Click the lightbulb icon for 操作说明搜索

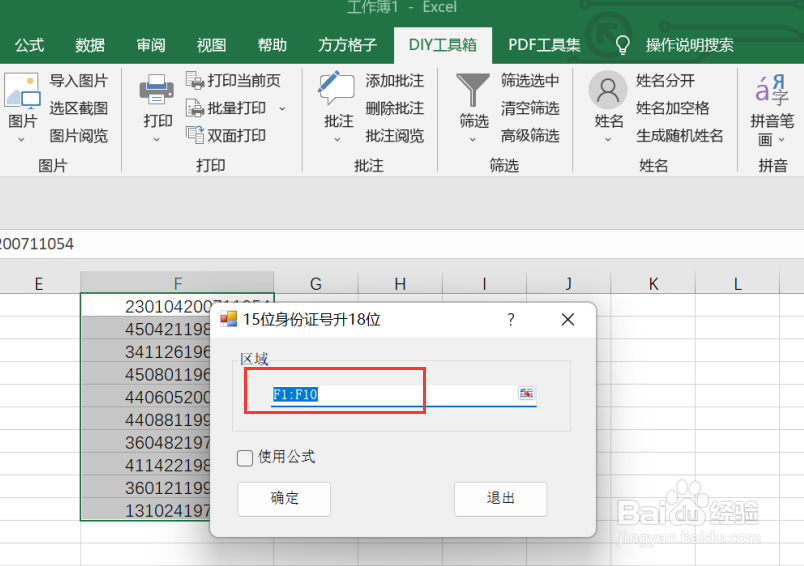622,45
